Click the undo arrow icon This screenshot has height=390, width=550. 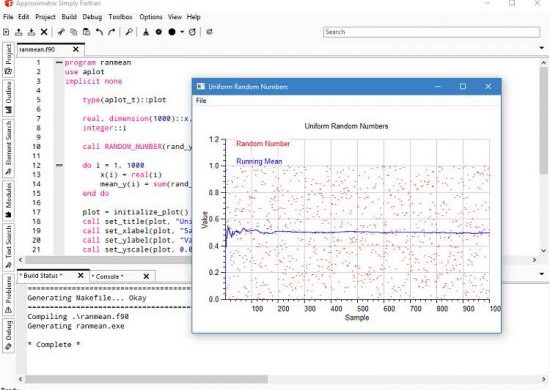pyautogui.click(x=99, y=32)
